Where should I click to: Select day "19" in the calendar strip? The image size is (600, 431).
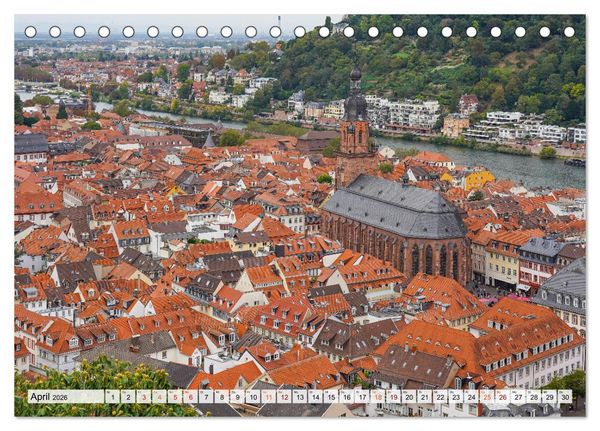[x=394, y=397]
